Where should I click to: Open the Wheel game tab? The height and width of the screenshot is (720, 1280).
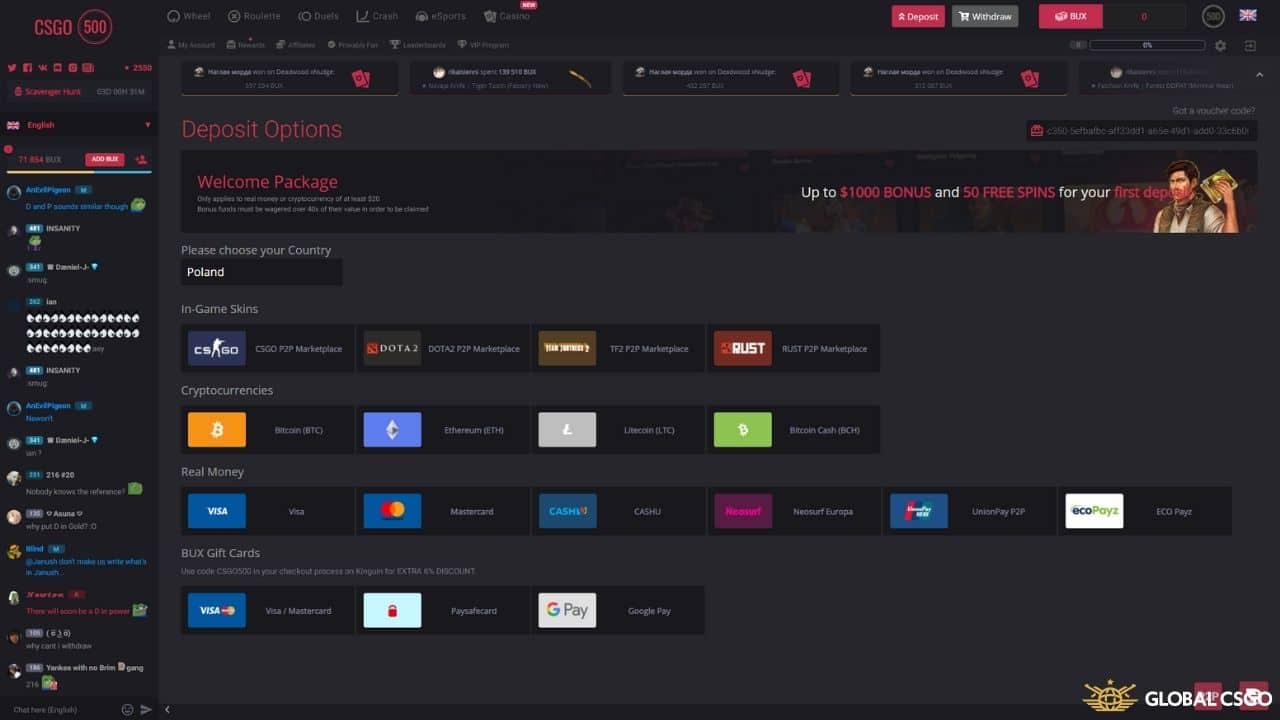click(x=189, y=16)
